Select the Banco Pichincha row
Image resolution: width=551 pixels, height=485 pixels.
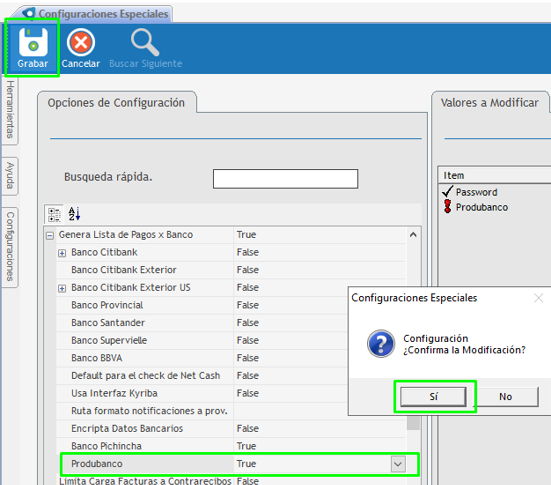[106, 446]
